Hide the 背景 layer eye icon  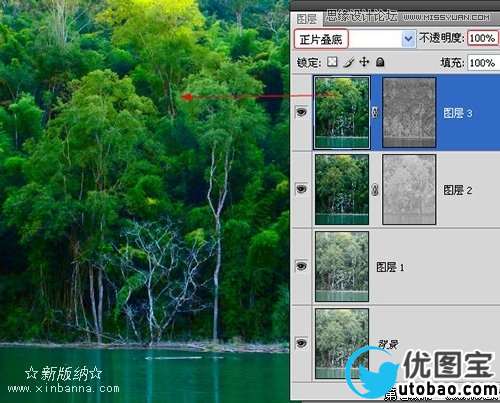301,343
